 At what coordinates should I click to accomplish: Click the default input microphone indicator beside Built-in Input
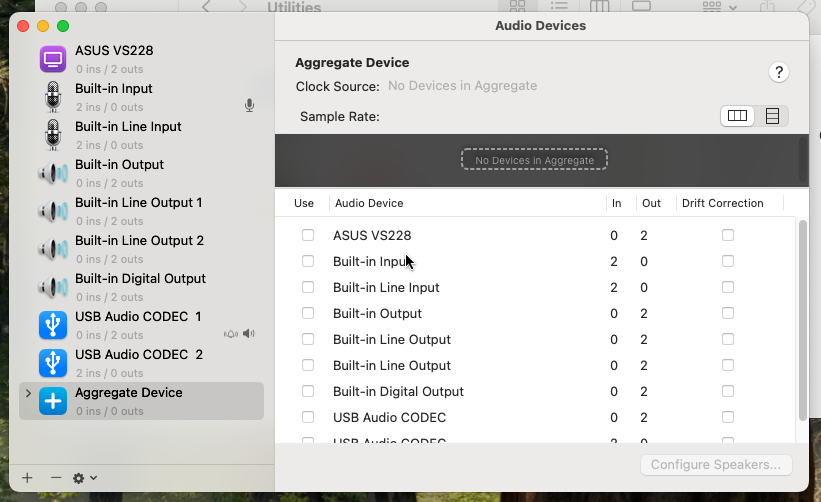249,106
